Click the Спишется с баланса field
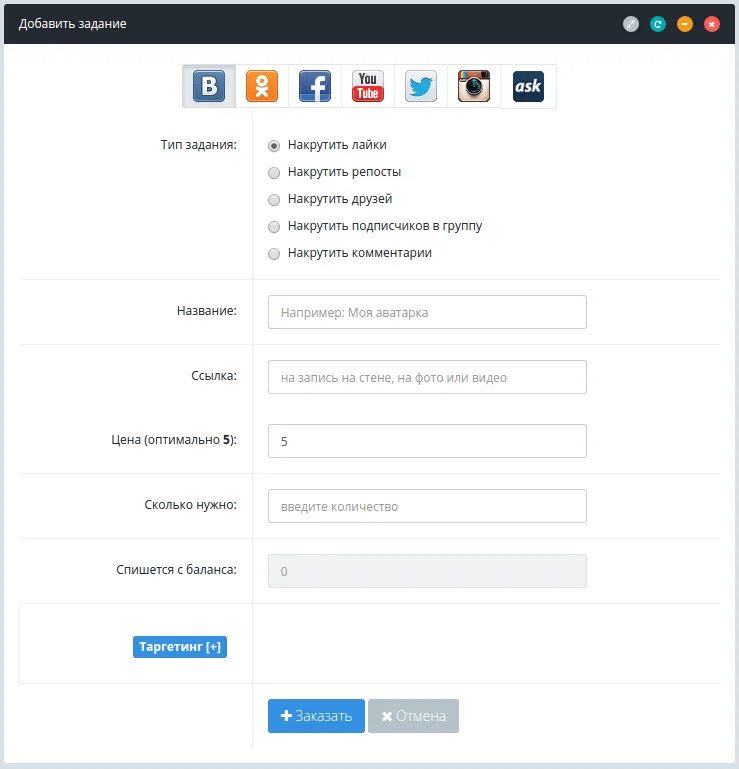Image resolution: width=739 pixels, height=769 pixels. coord(427,571)
